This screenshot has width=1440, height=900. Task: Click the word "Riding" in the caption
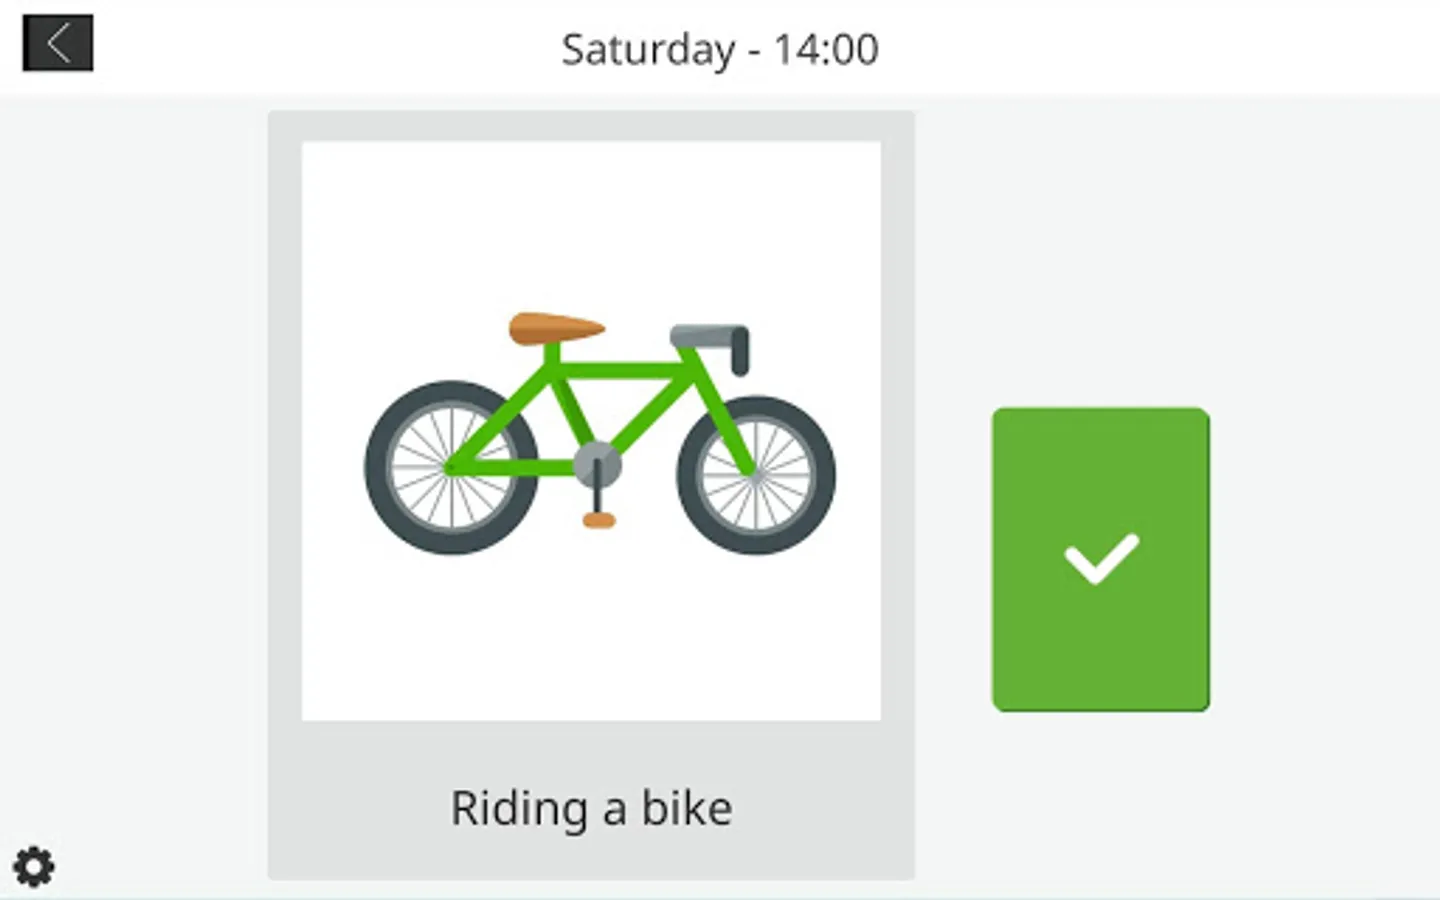point(519,808)
